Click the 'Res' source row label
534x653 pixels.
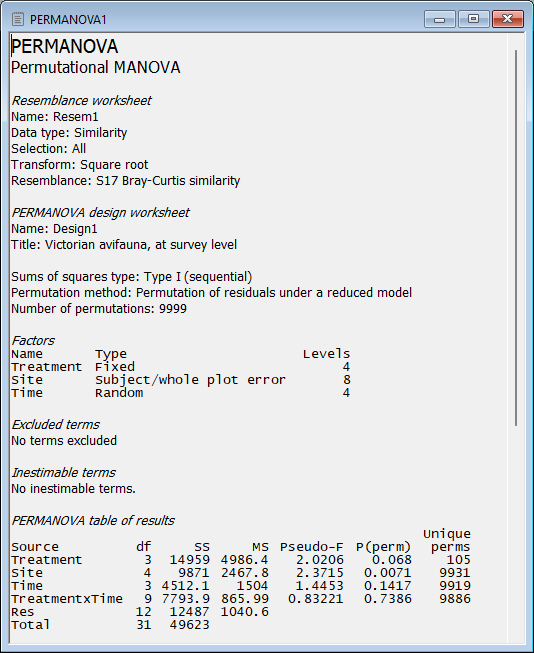23,612
